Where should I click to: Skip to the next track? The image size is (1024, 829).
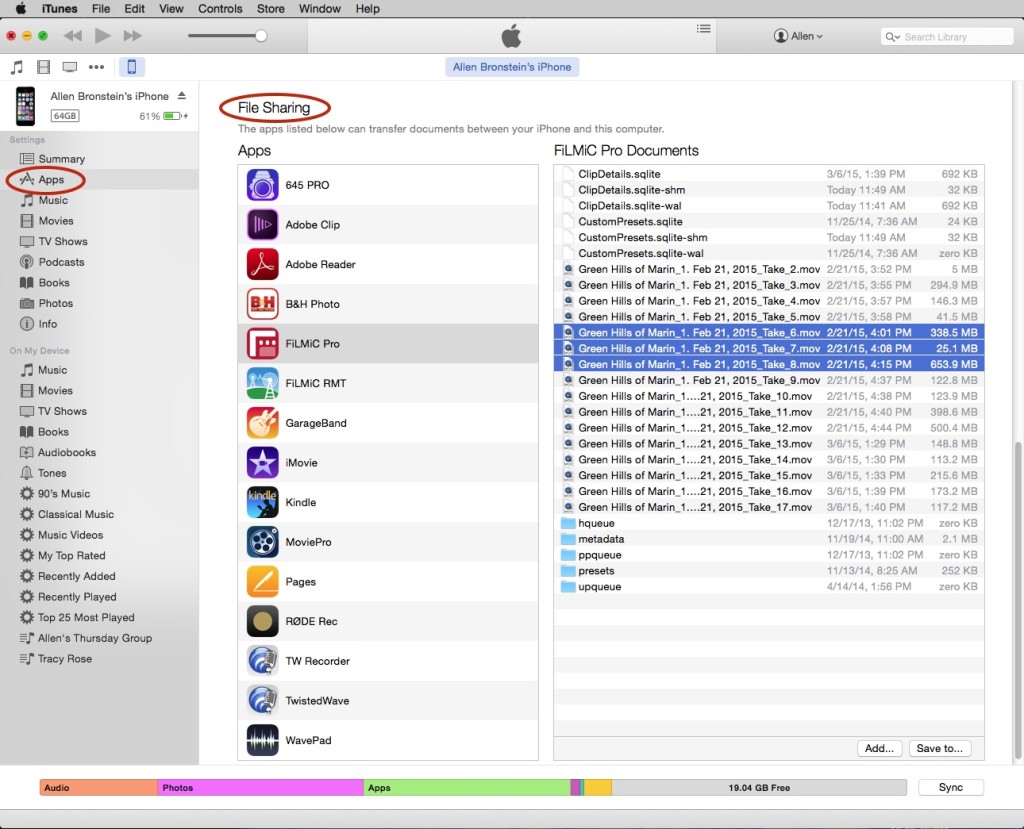[x=133, y=35]
